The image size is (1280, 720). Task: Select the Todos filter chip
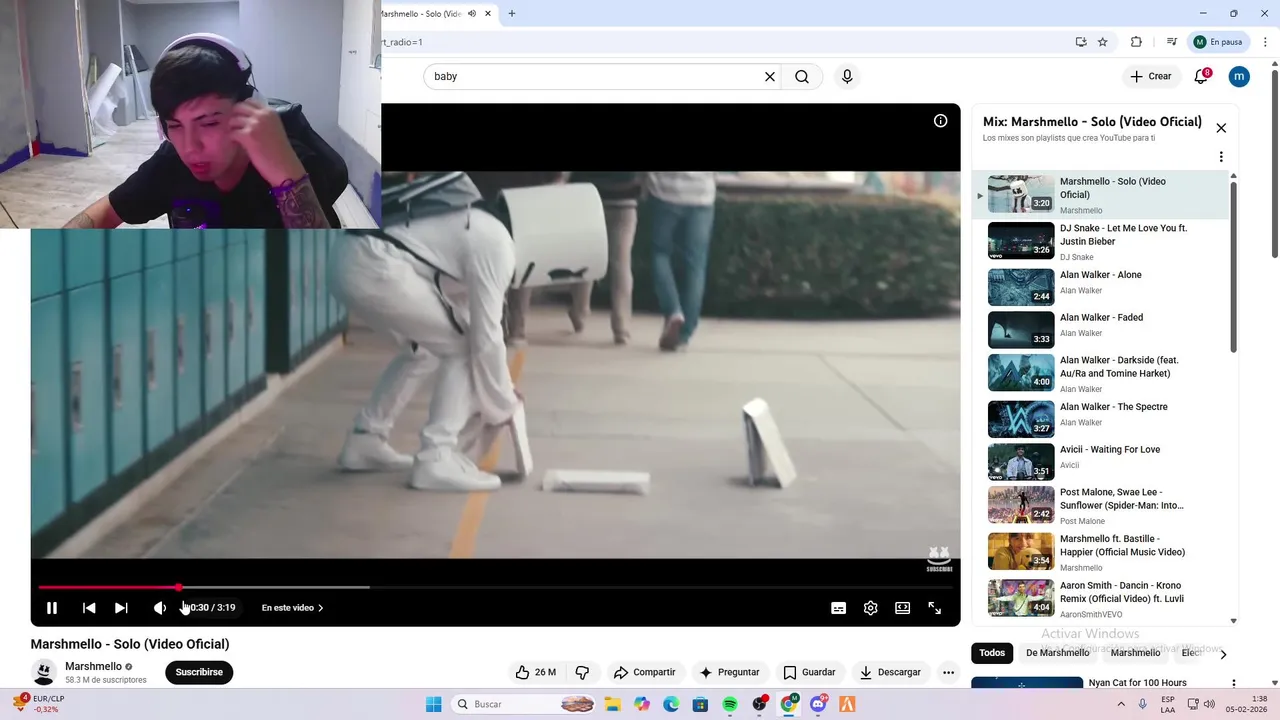[992, 653]
